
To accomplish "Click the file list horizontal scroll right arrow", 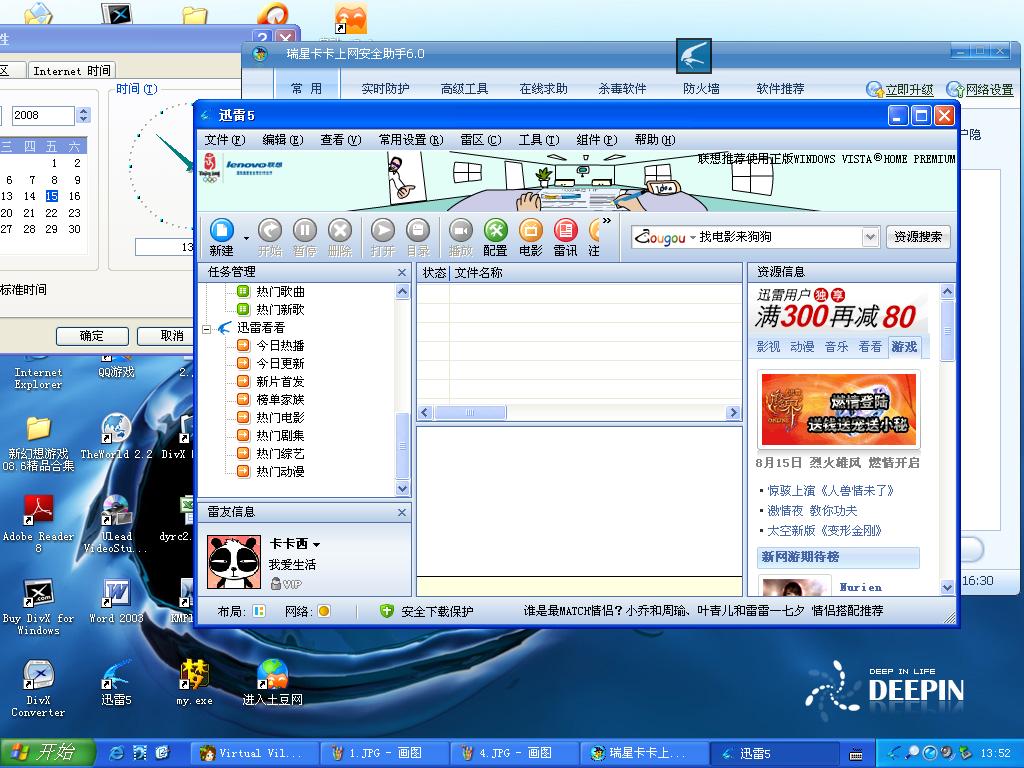I will [733, 413].
